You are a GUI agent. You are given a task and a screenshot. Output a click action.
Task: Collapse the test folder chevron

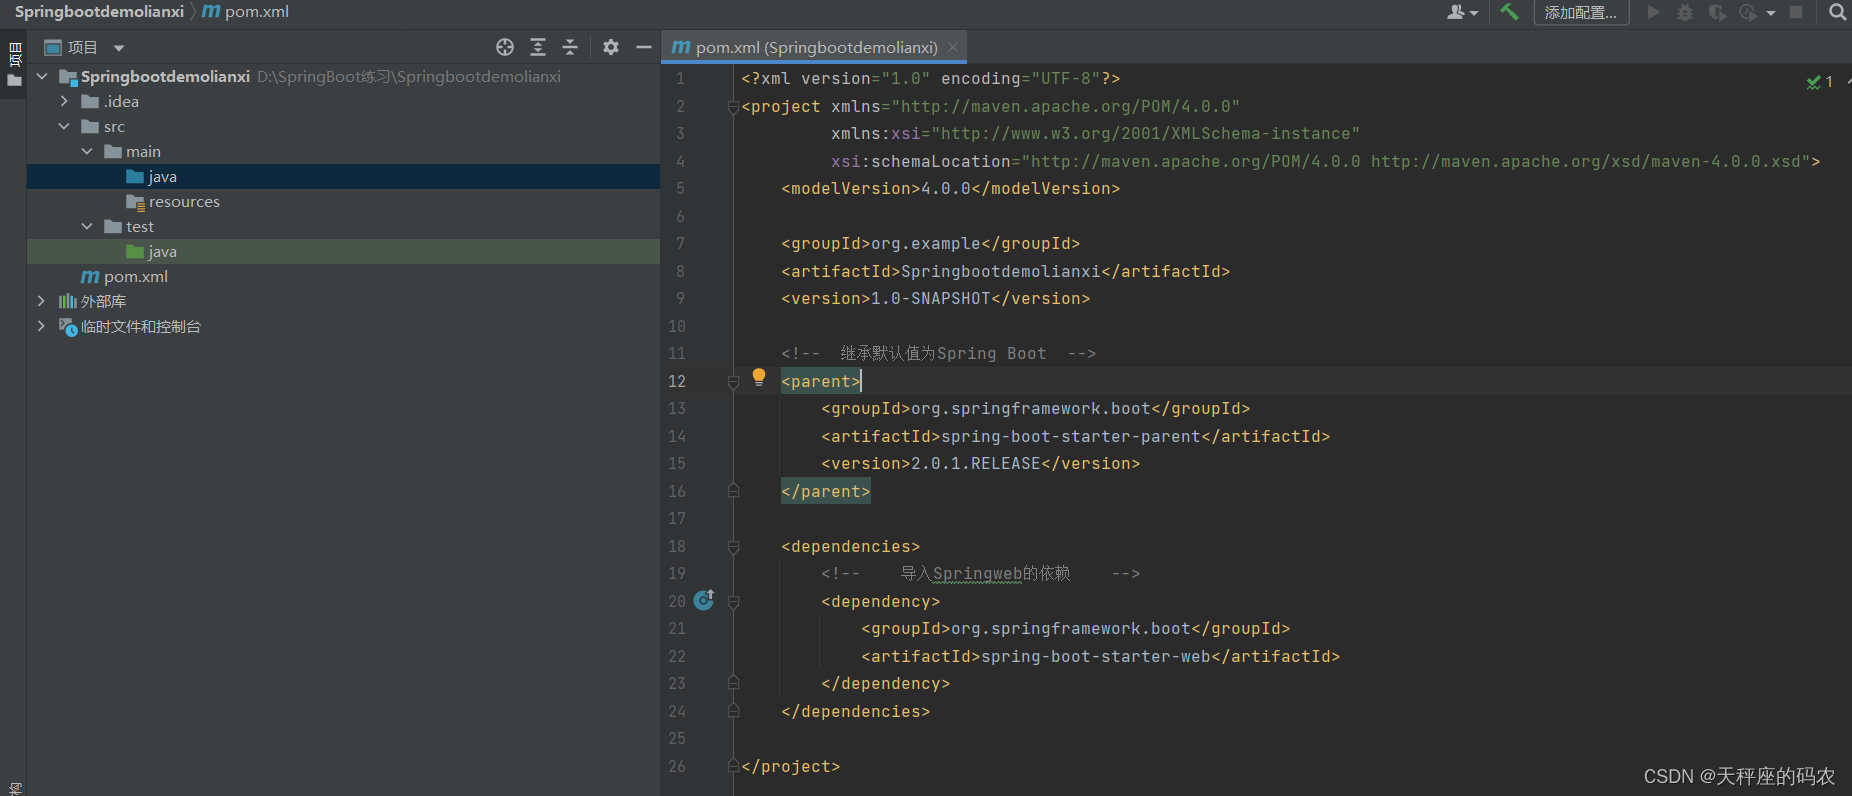click(x=87, y=226)
